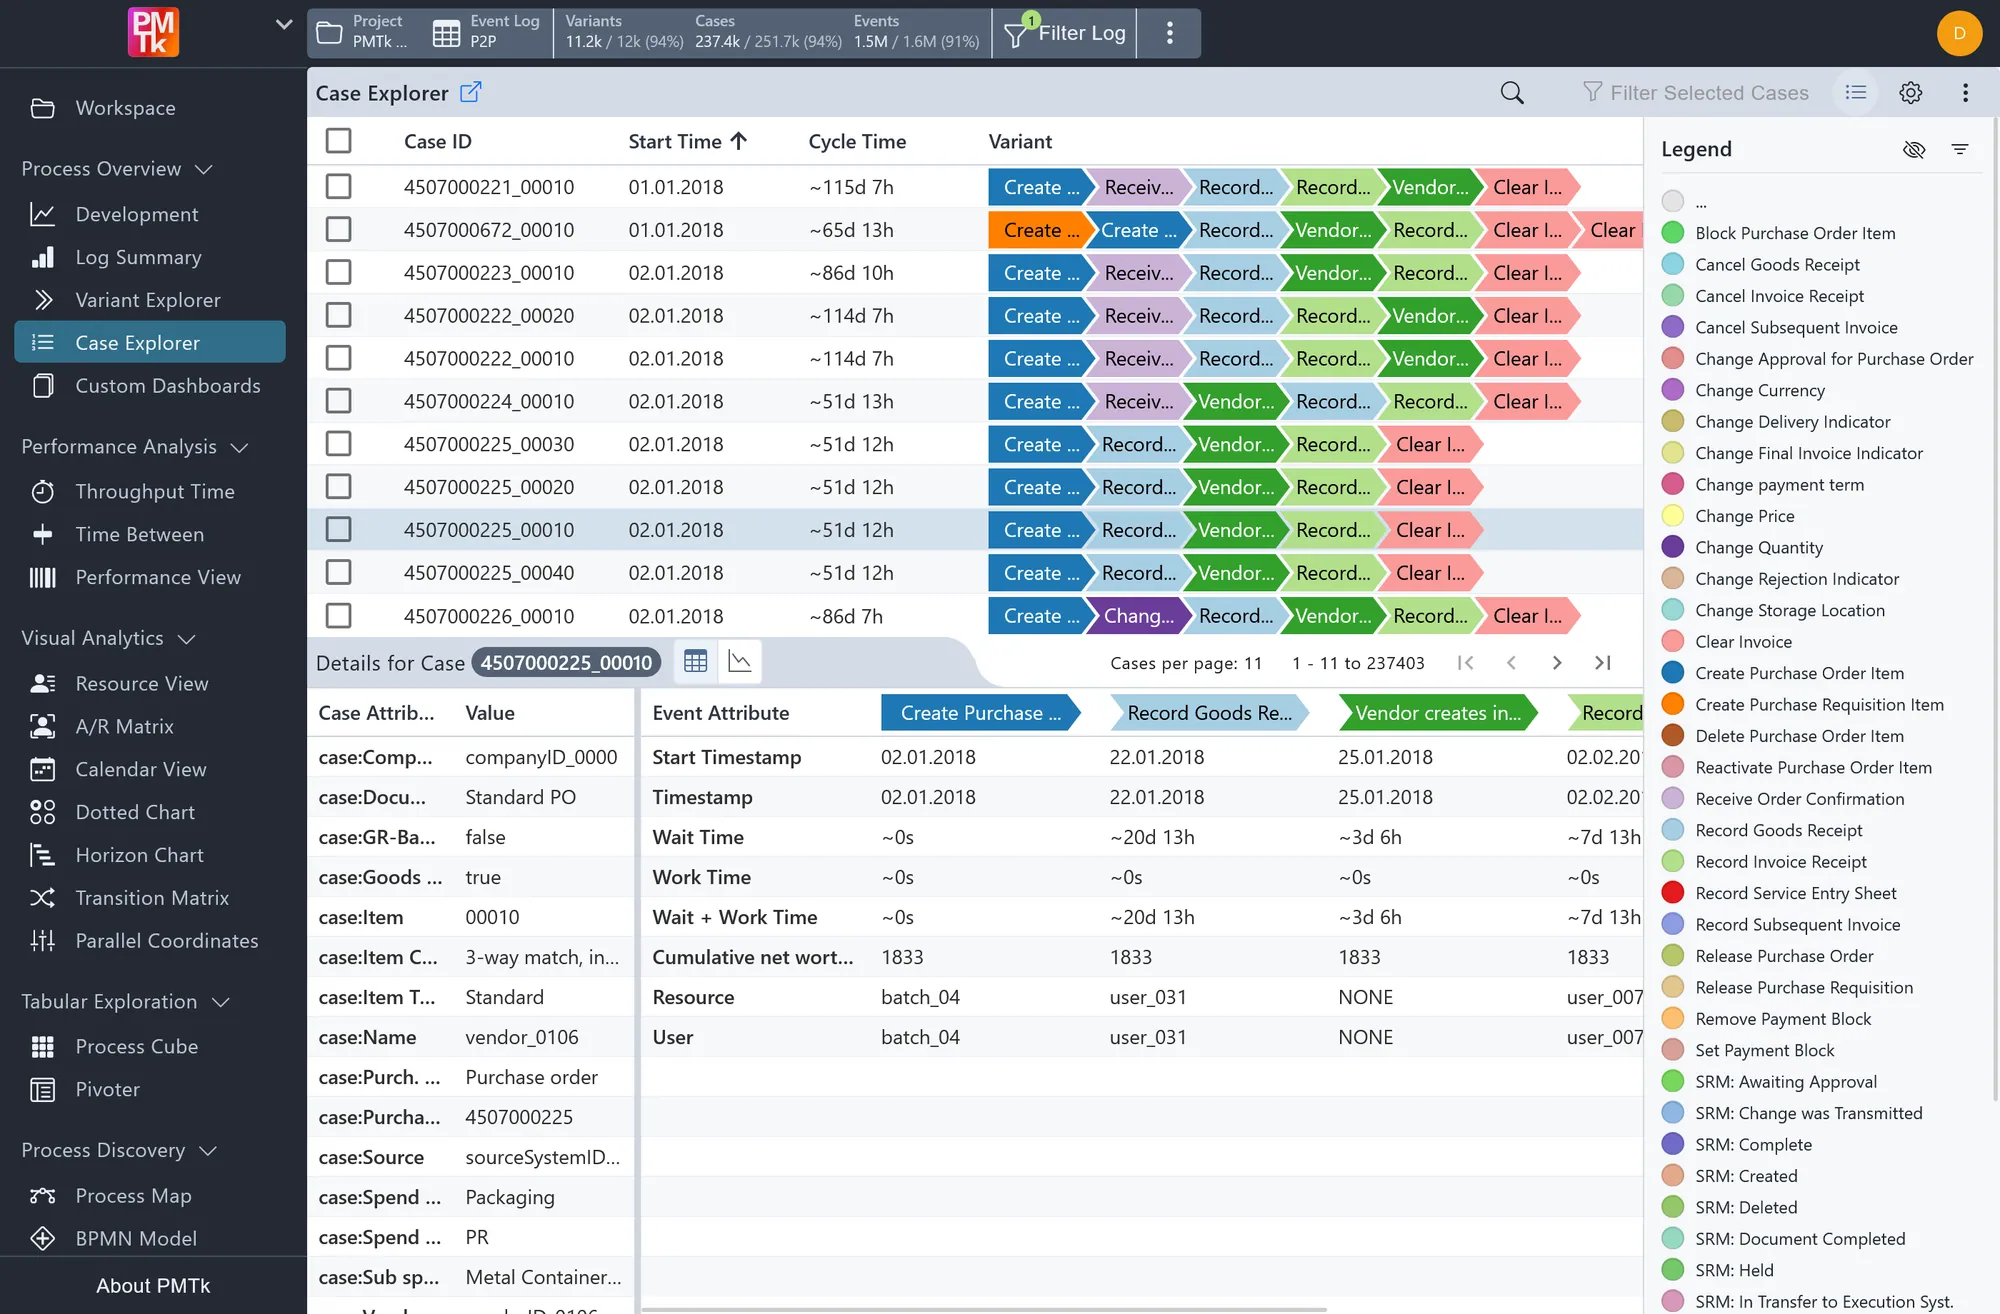2000x1314 pixels.
Task: Click the Clear Invoice legend color swatch
Action: 1672,641
